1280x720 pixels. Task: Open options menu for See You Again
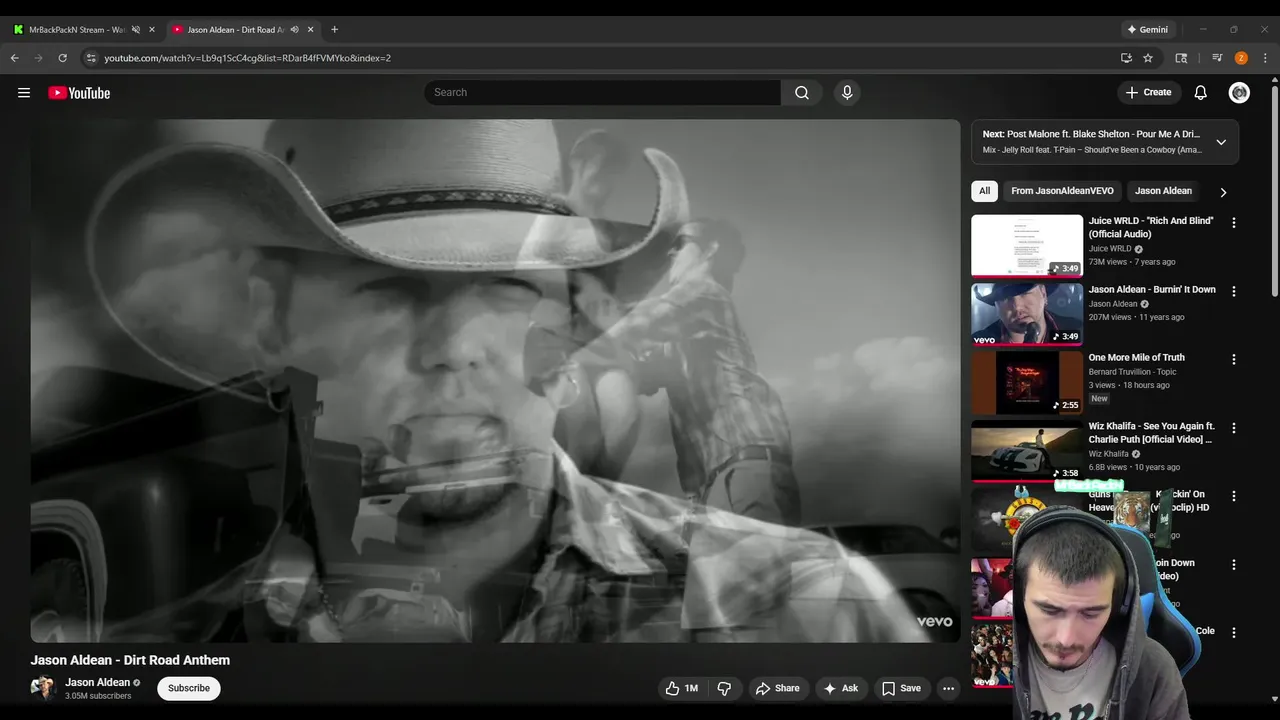1233,428
